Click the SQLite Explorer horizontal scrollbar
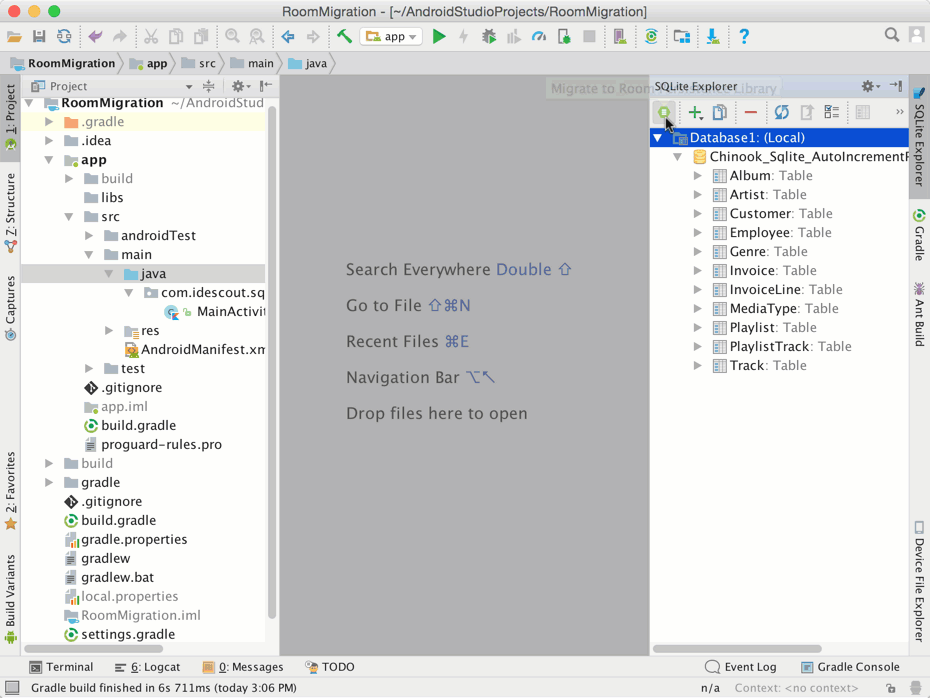Screen dimensions: 930x698 point(737,649)
